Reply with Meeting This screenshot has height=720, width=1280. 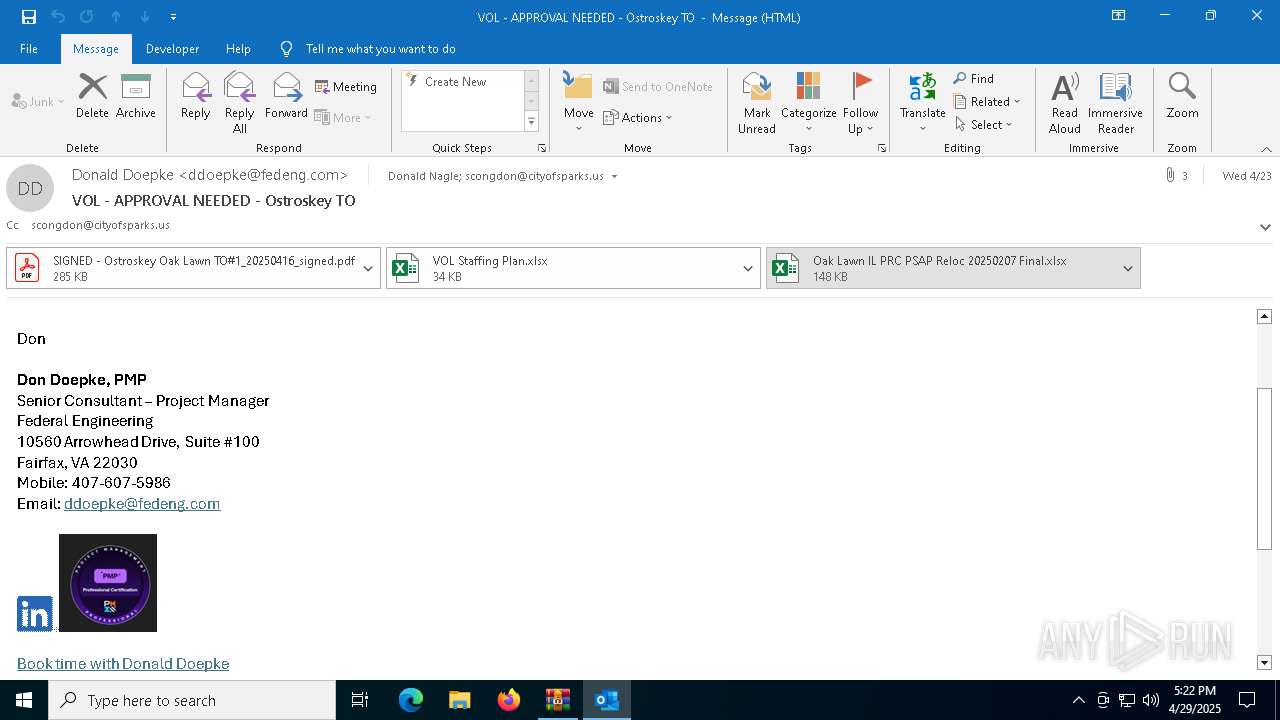pos(346,87)
